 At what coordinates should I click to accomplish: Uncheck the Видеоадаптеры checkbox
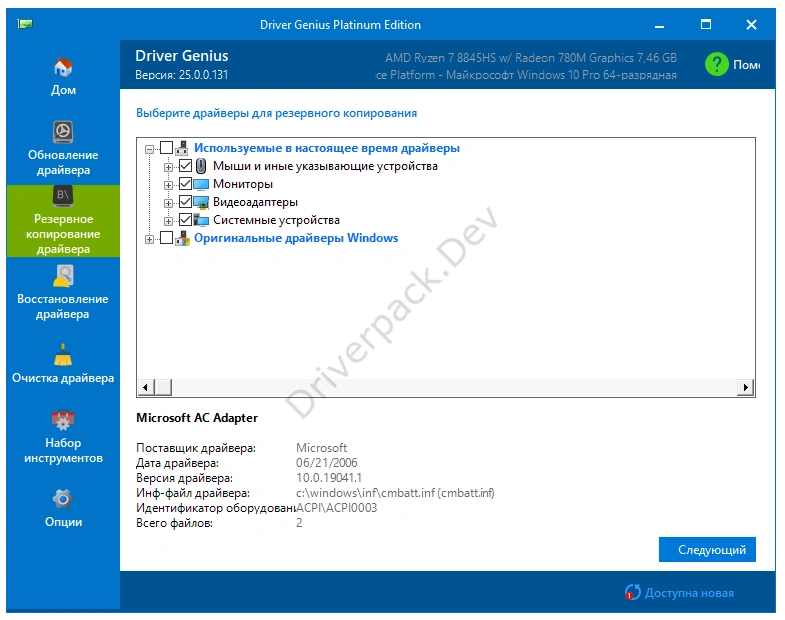[x=185, y=201]
